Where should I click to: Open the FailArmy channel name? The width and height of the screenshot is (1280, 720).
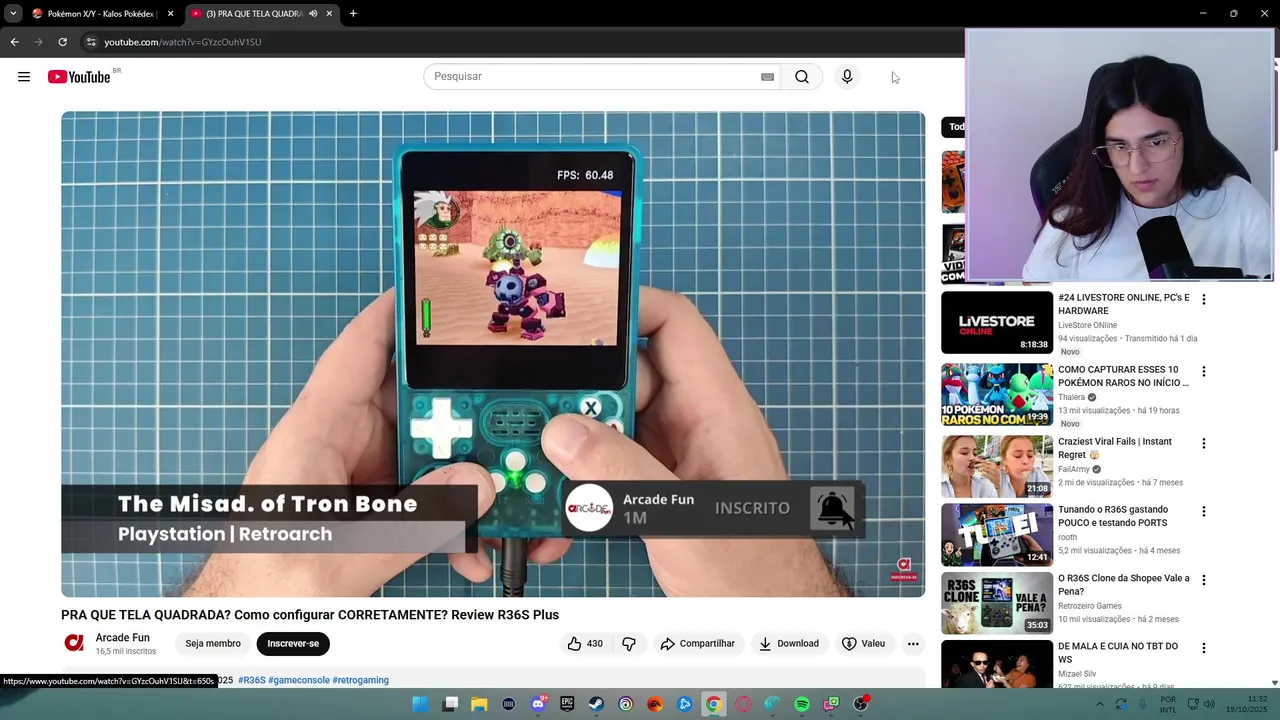pyautogui.click(x=1074, y=469)
